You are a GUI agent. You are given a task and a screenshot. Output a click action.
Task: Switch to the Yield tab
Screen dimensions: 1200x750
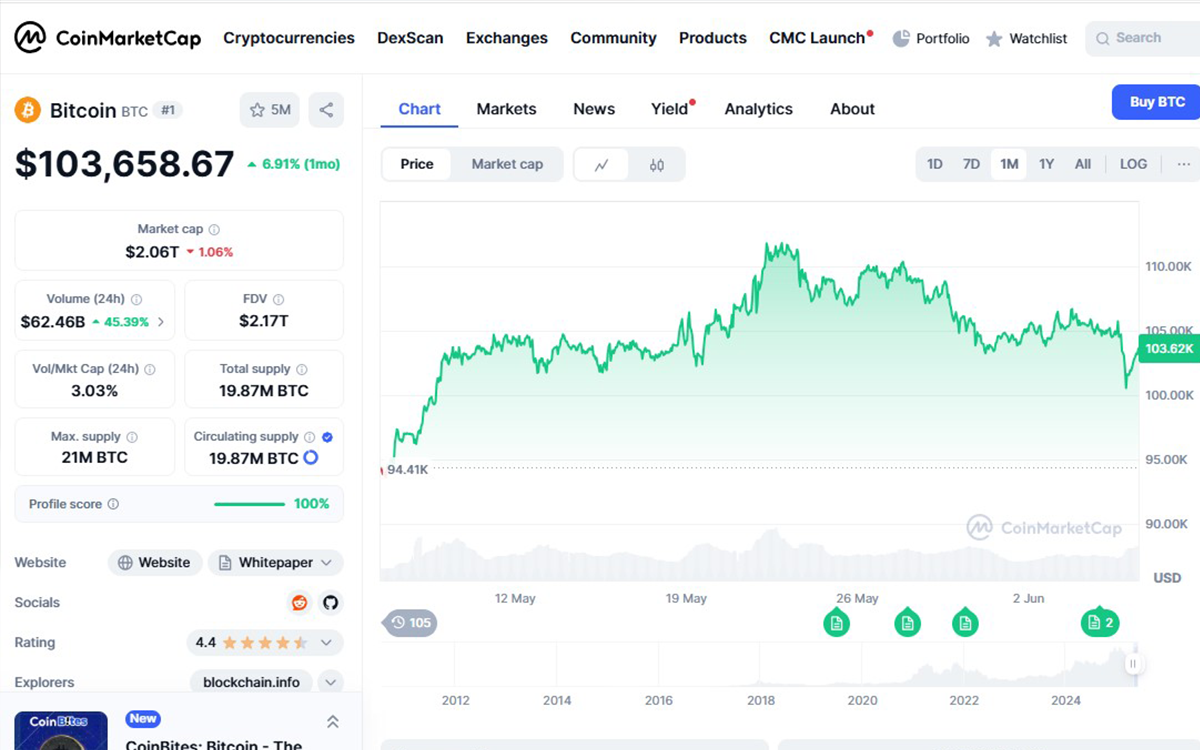pos(672,109)
